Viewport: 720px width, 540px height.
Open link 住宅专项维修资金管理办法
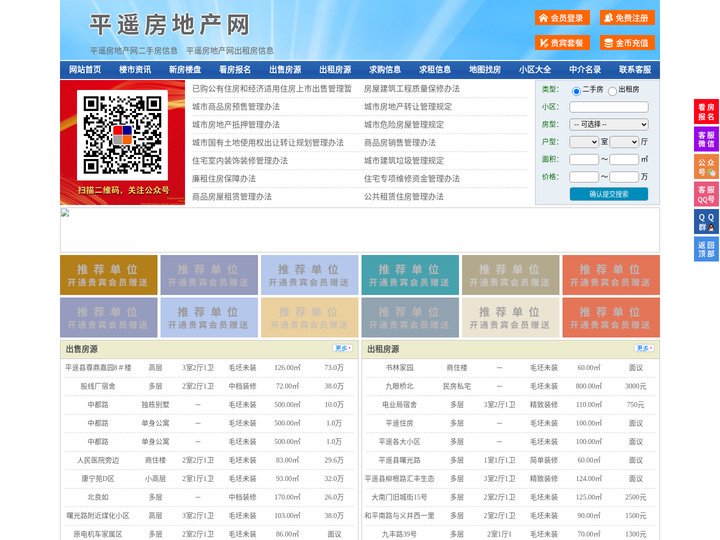pyautogui.click(x=412, y=179)
